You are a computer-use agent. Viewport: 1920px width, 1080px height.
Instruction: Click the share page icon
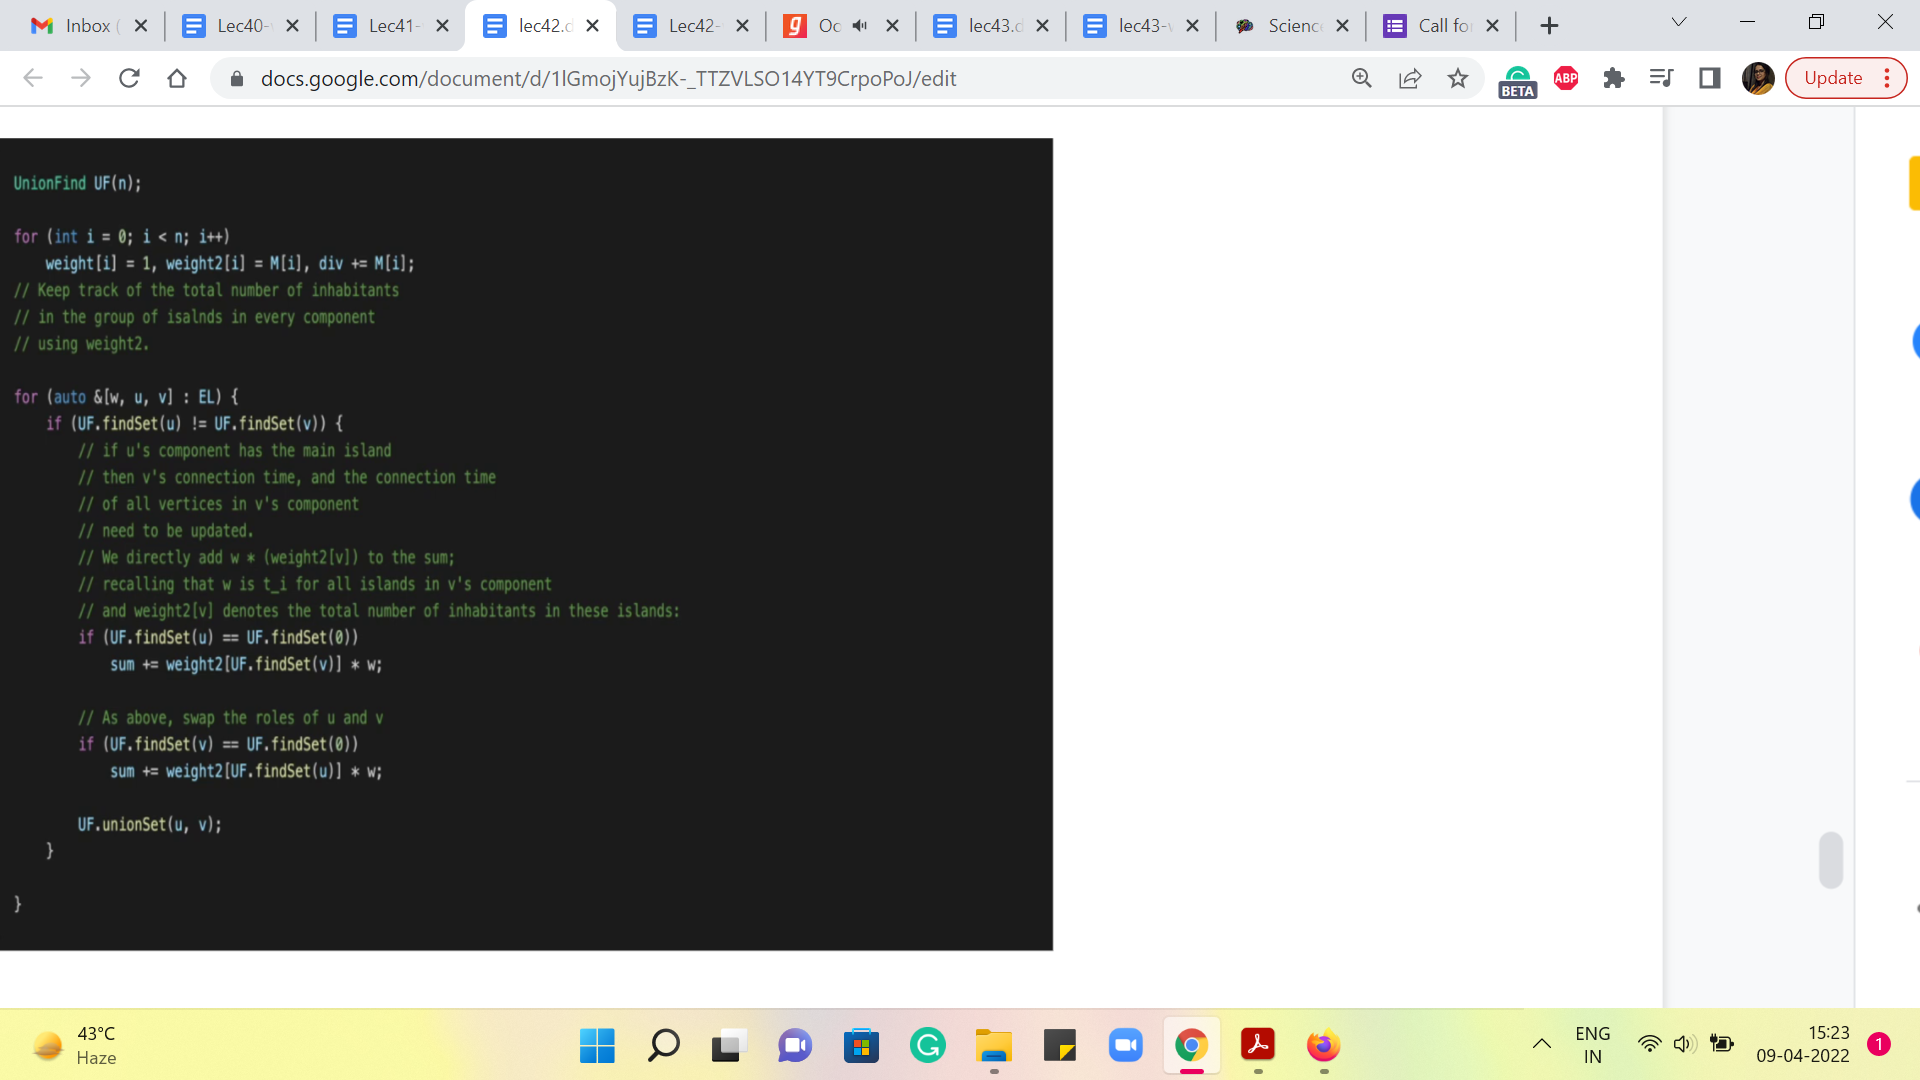pos(1410,78)
